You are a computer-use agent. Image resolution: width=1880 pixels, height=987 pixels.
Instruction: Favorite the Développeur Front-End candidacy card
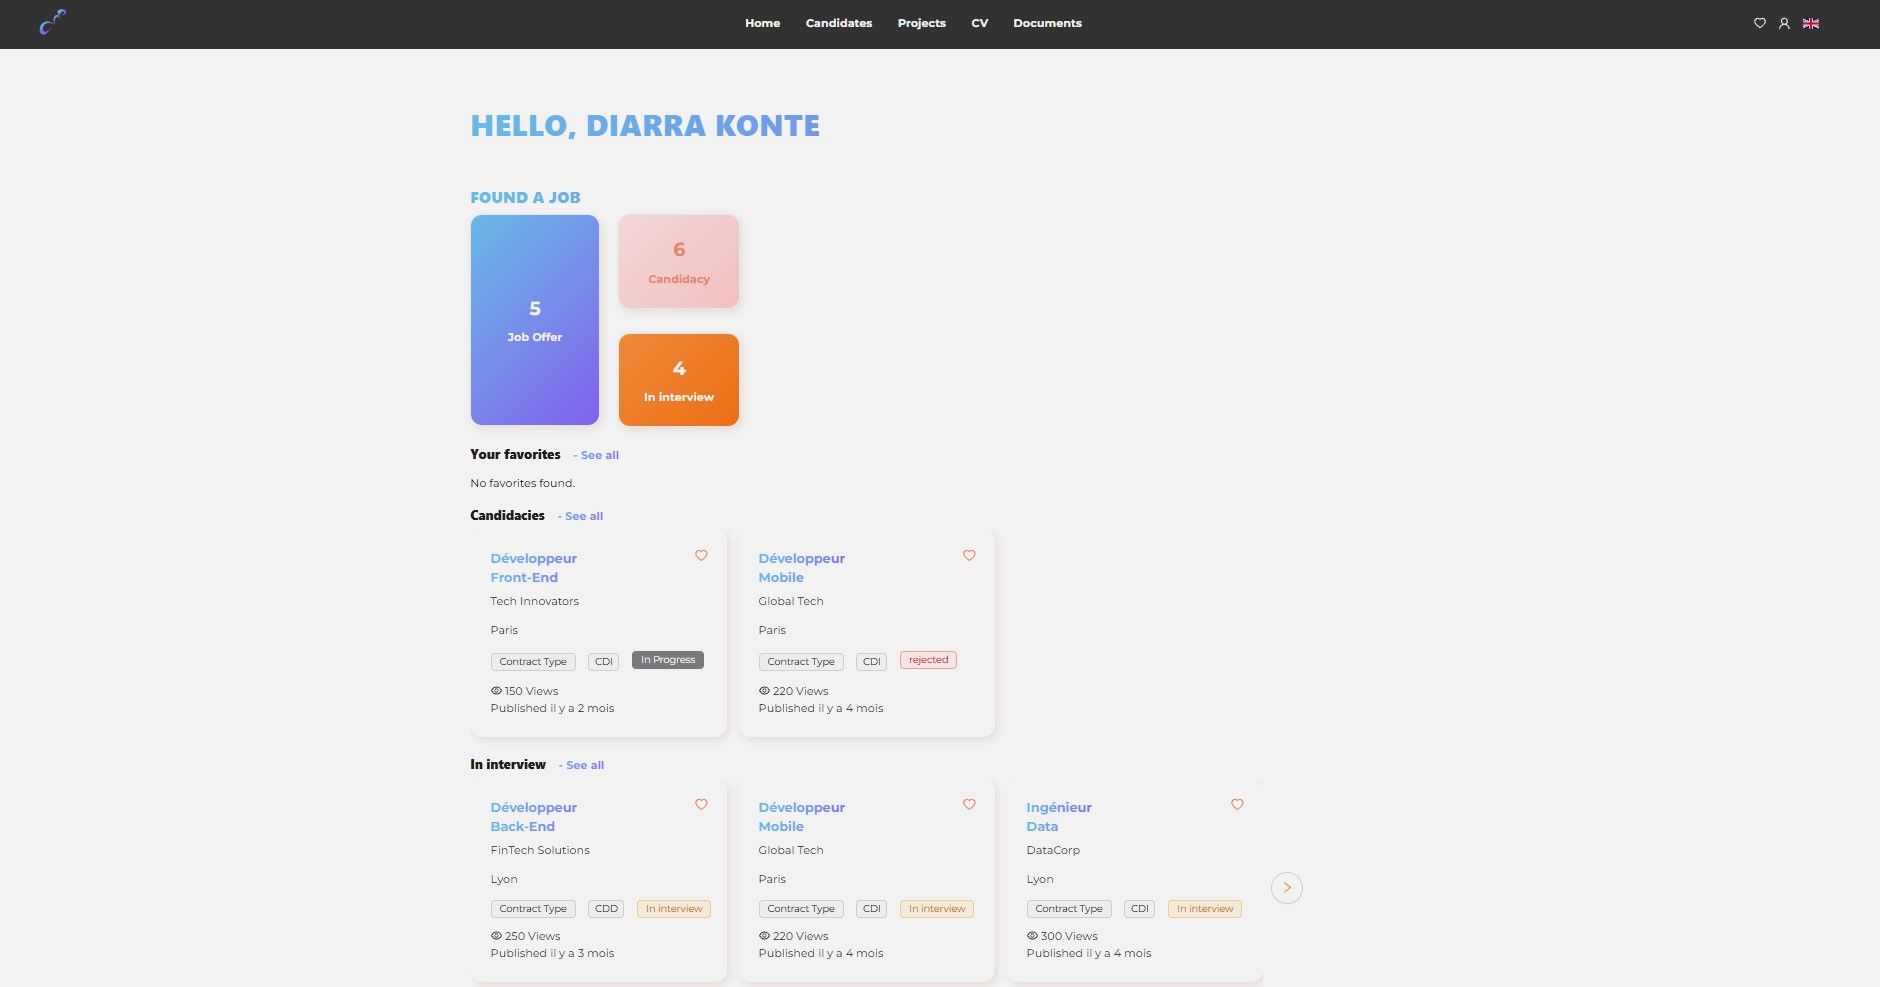pyautogui.click(x=701, y=556)
